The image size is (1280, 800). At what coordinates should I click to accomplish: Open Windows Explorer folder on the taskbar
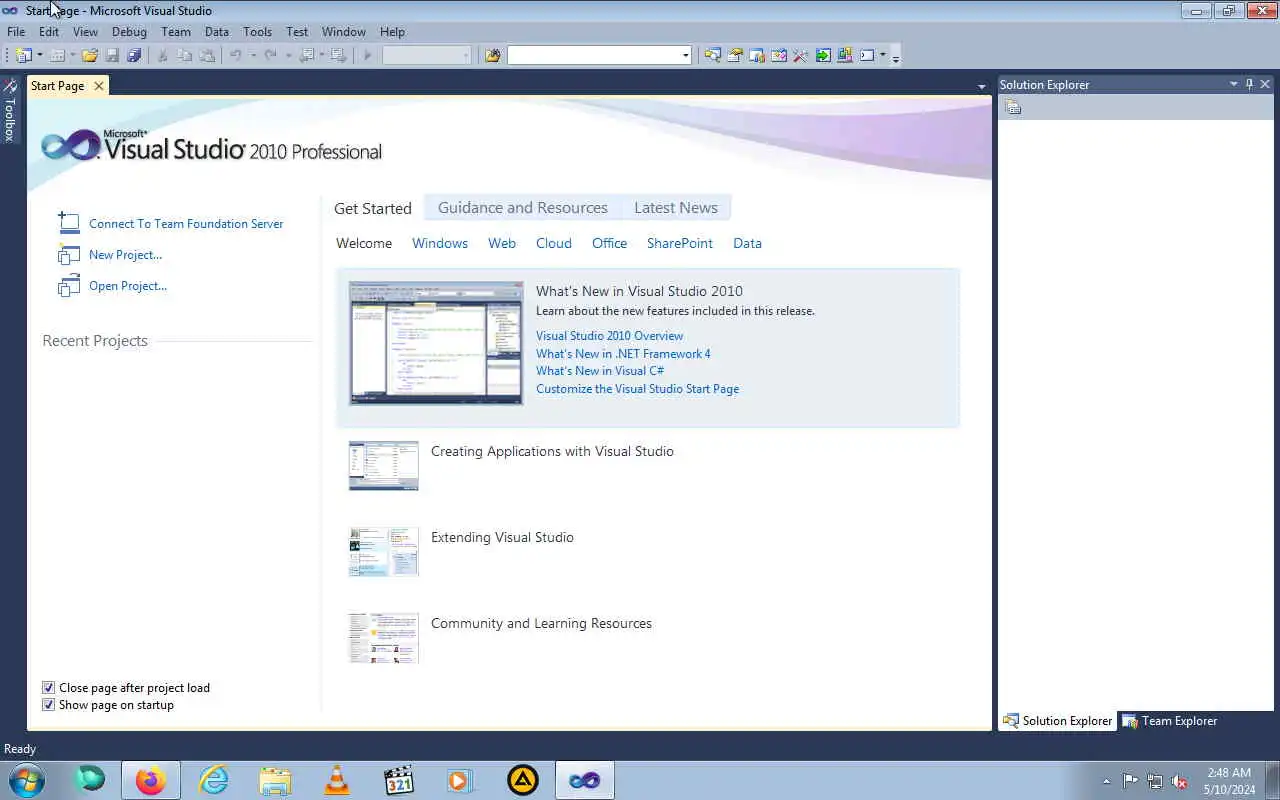(x=275, y=780)
